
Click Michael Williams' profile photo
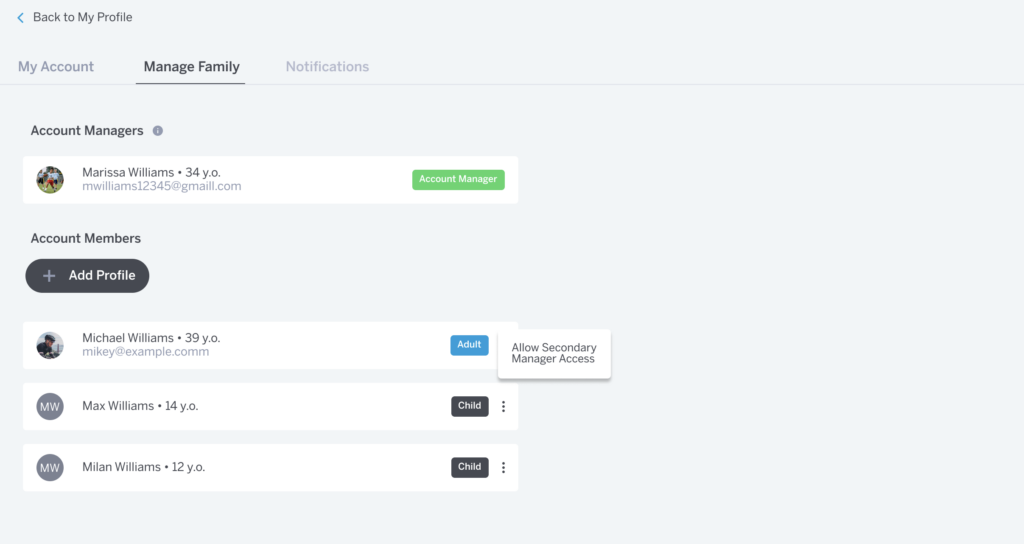pyautogui.click(x=50, y=346)
